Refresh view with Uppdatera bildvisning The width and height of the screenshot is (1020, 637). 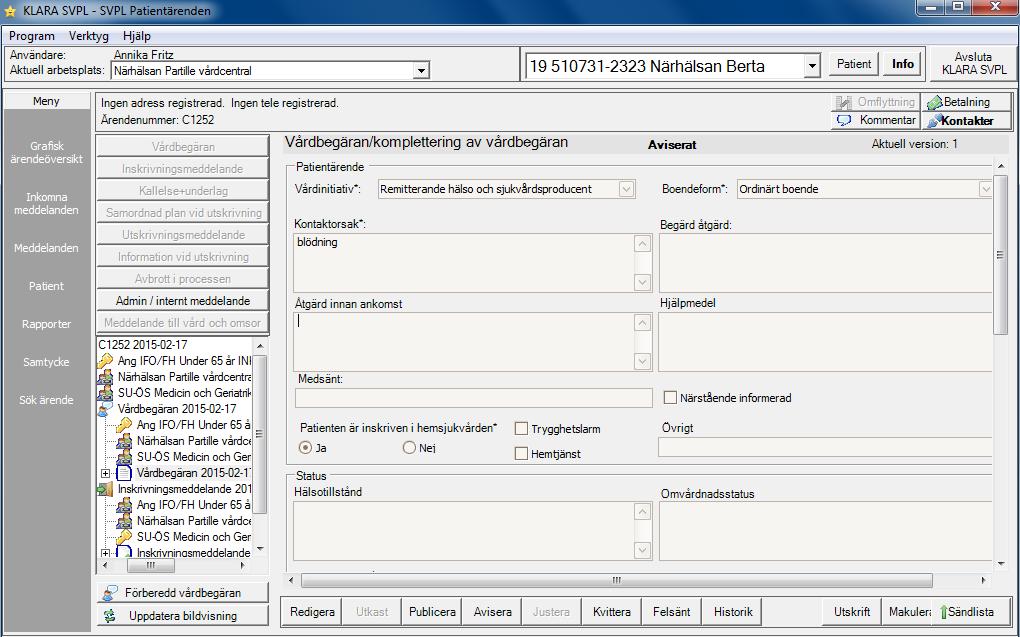(x=183, y=616)
